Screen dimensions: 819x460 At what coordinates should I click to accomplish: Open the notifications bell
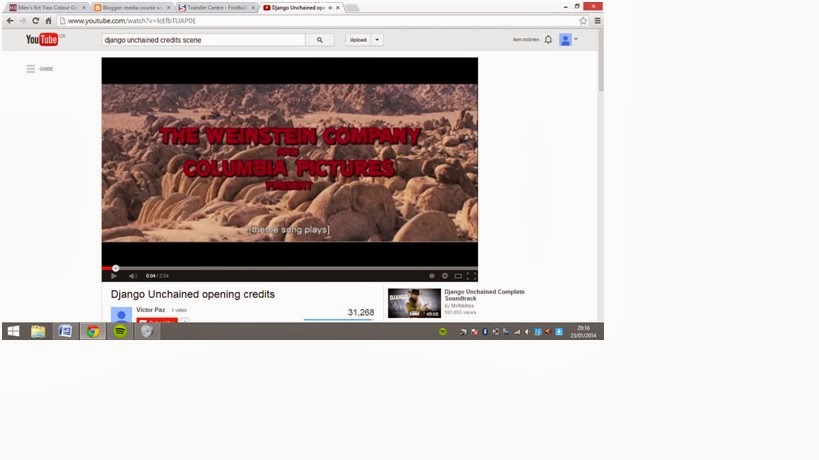coord(548,40)
